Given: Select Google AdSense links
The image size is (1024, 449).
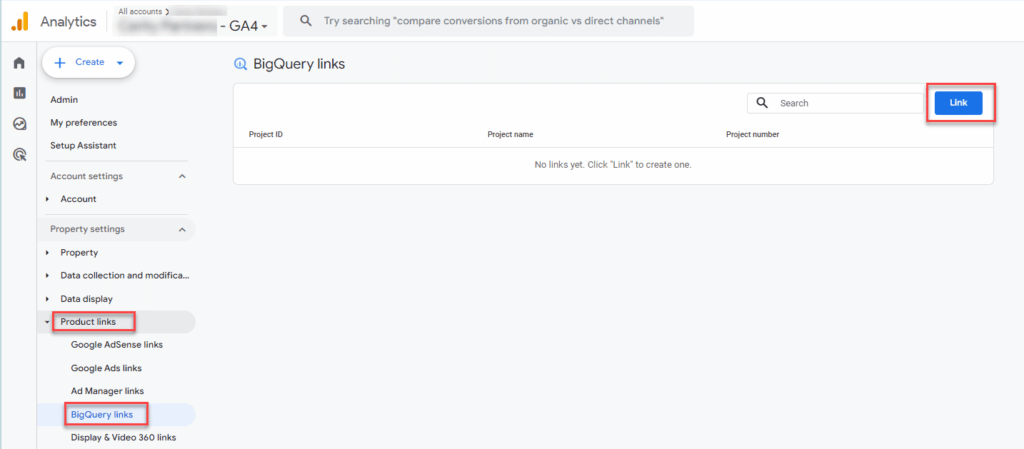Looking at the screenshot, I should pyautogui.click(x=117, y=345).
